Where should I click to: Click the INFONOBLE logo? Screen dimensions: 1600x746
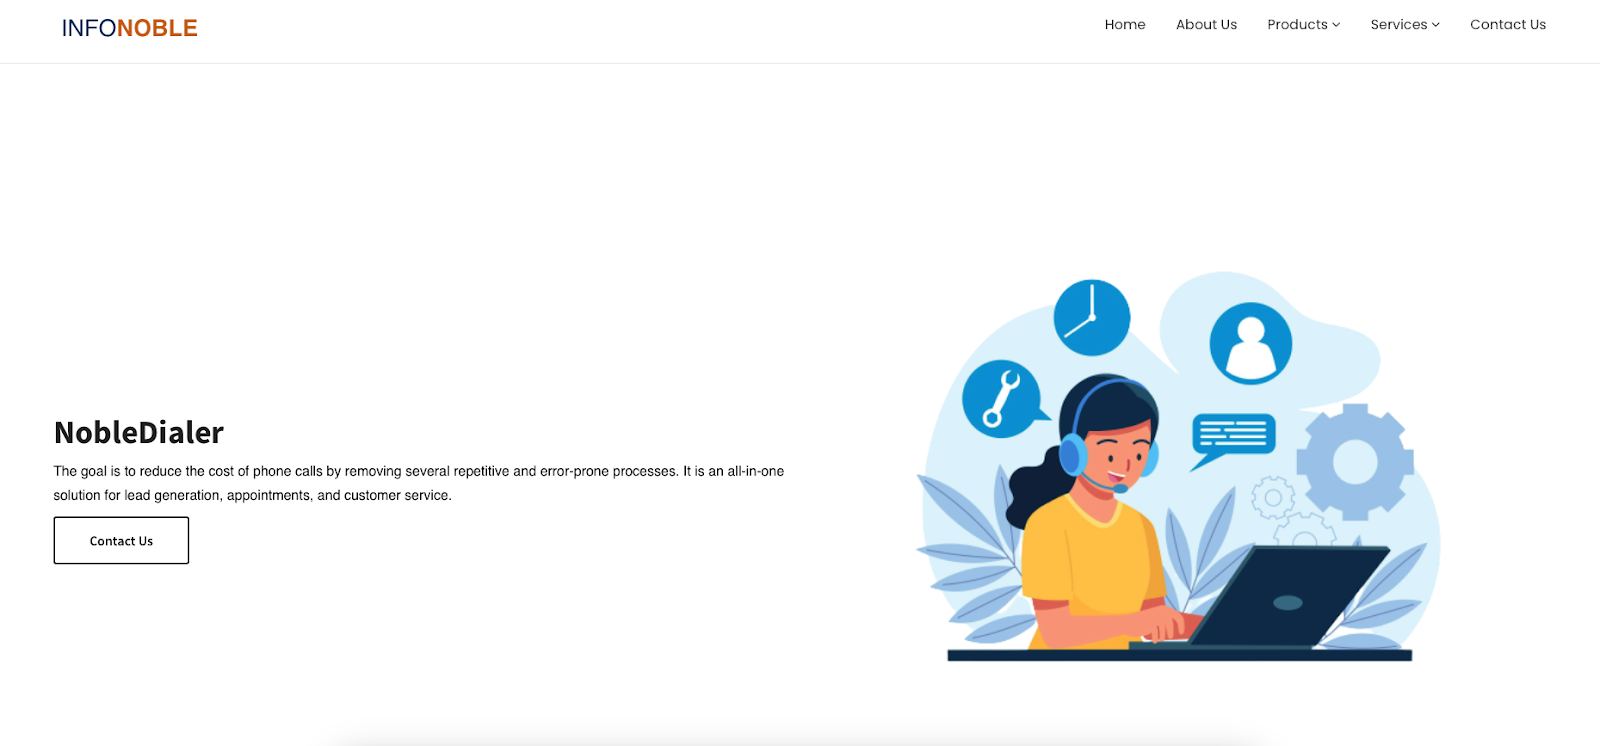pos(130,28)
